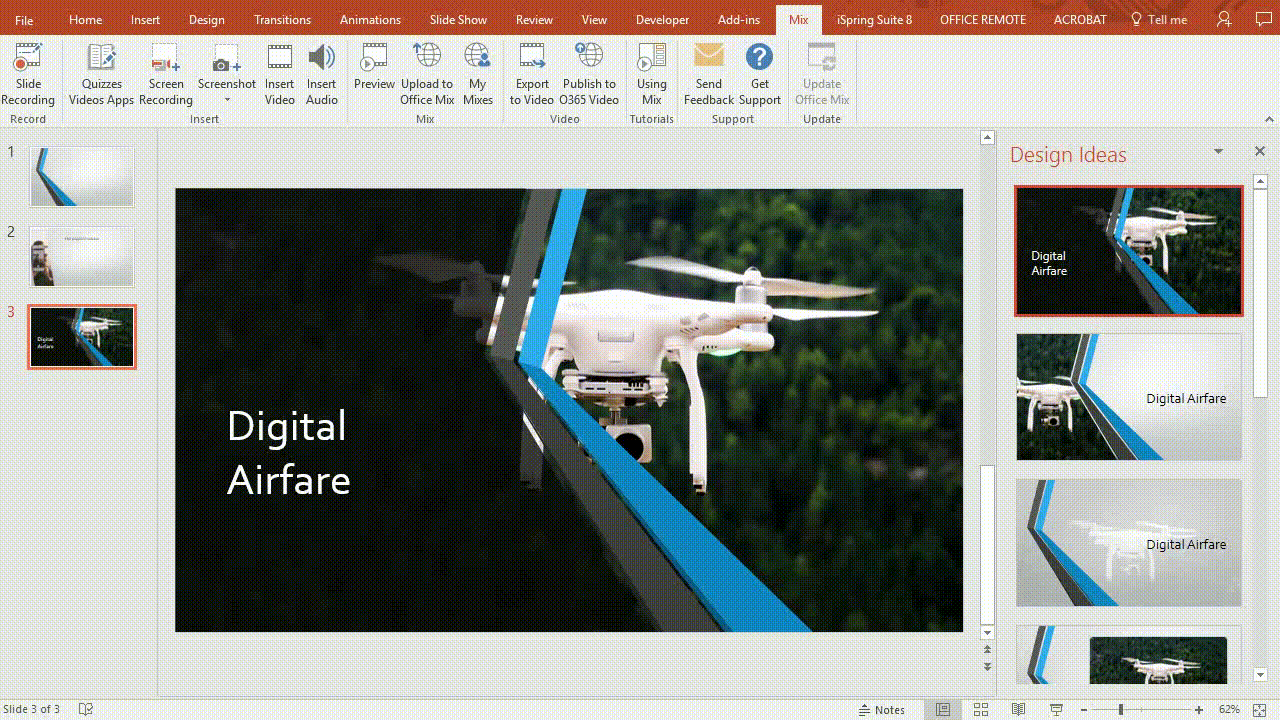Expand the Screenshot dropdown arrow
Image resolution: width=1280 pixels, height=720 pixels.
pos(226,100)
